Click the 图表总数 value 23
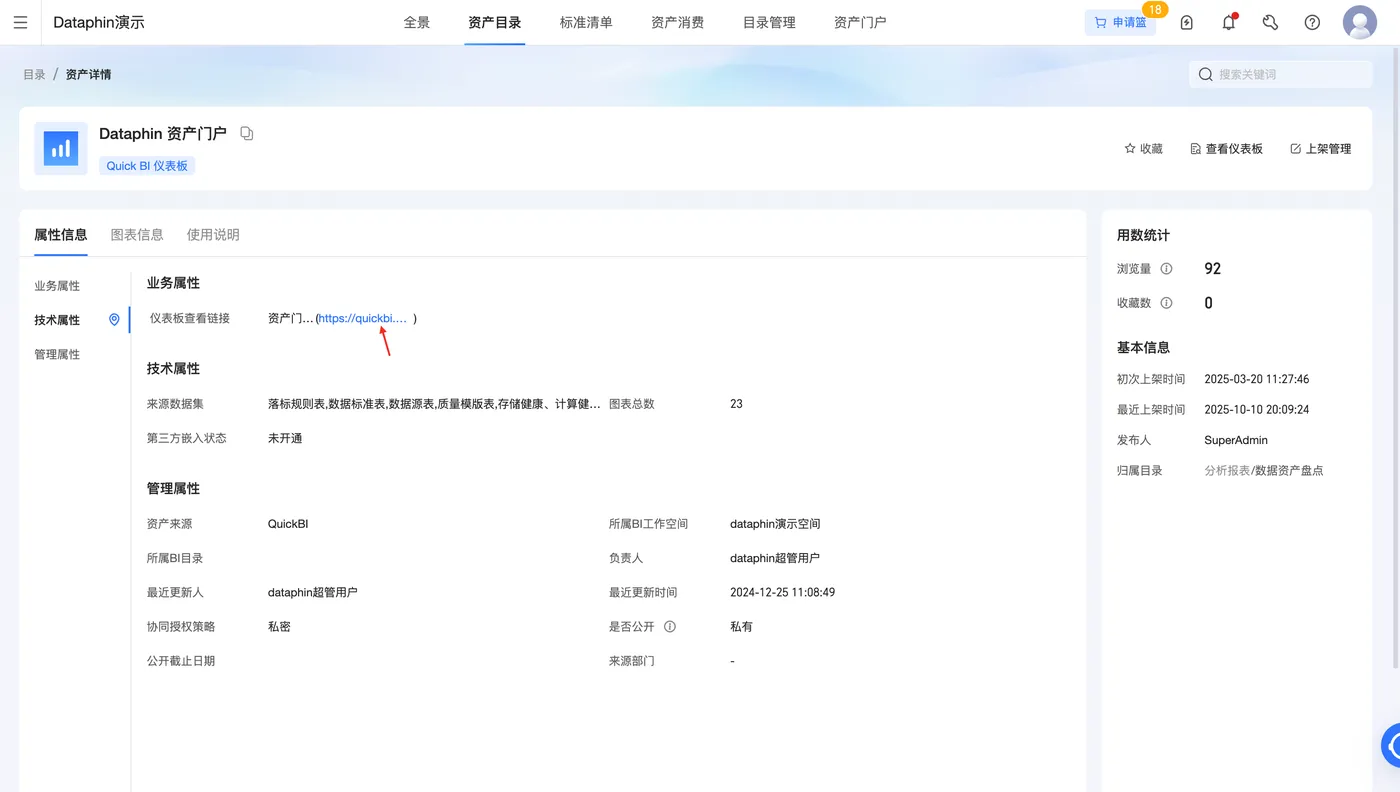 [x=736, y=404]
